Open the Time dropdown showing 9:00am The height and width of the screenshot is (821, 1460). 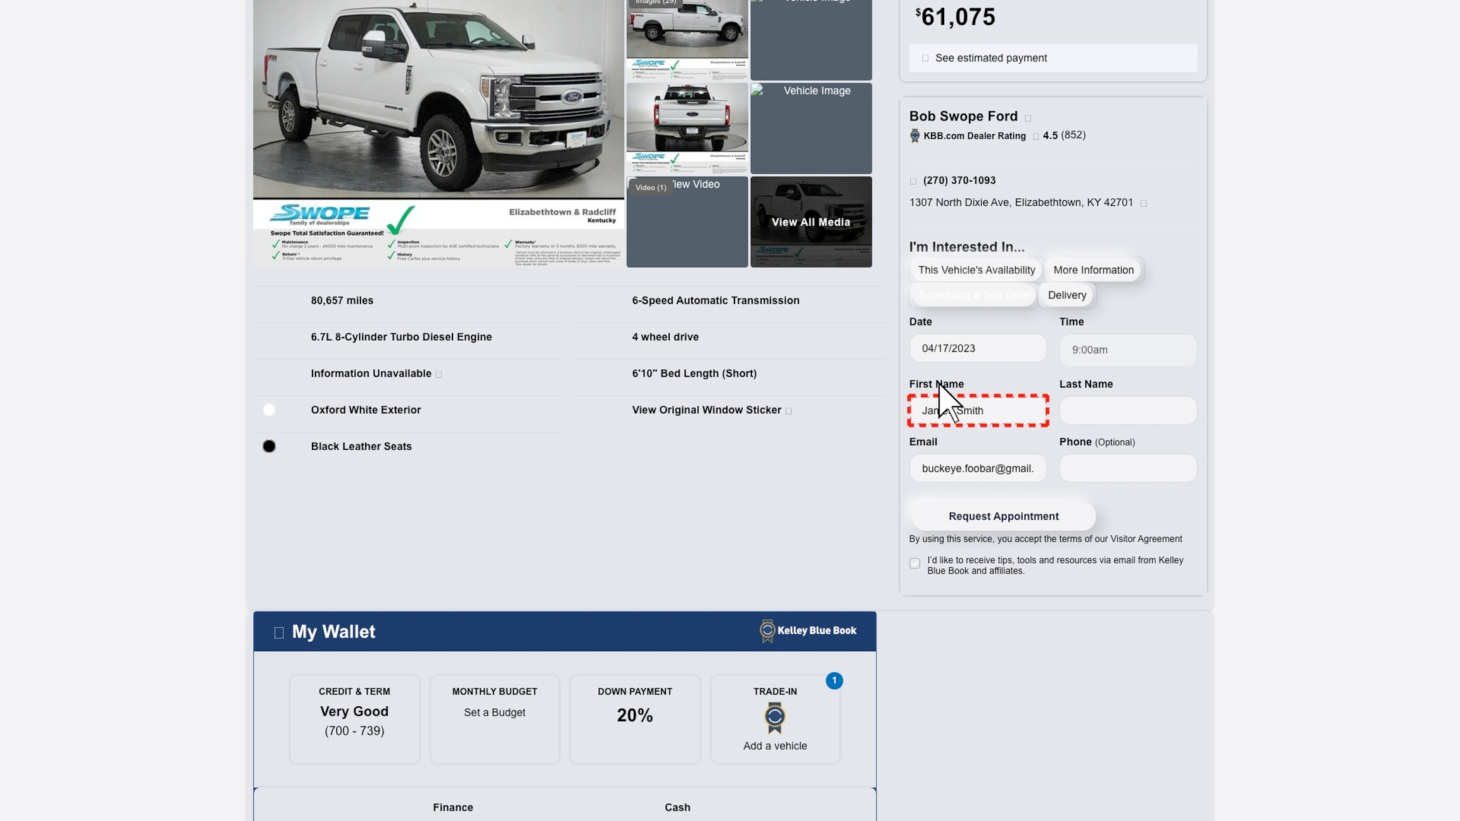coord(1127,350)
